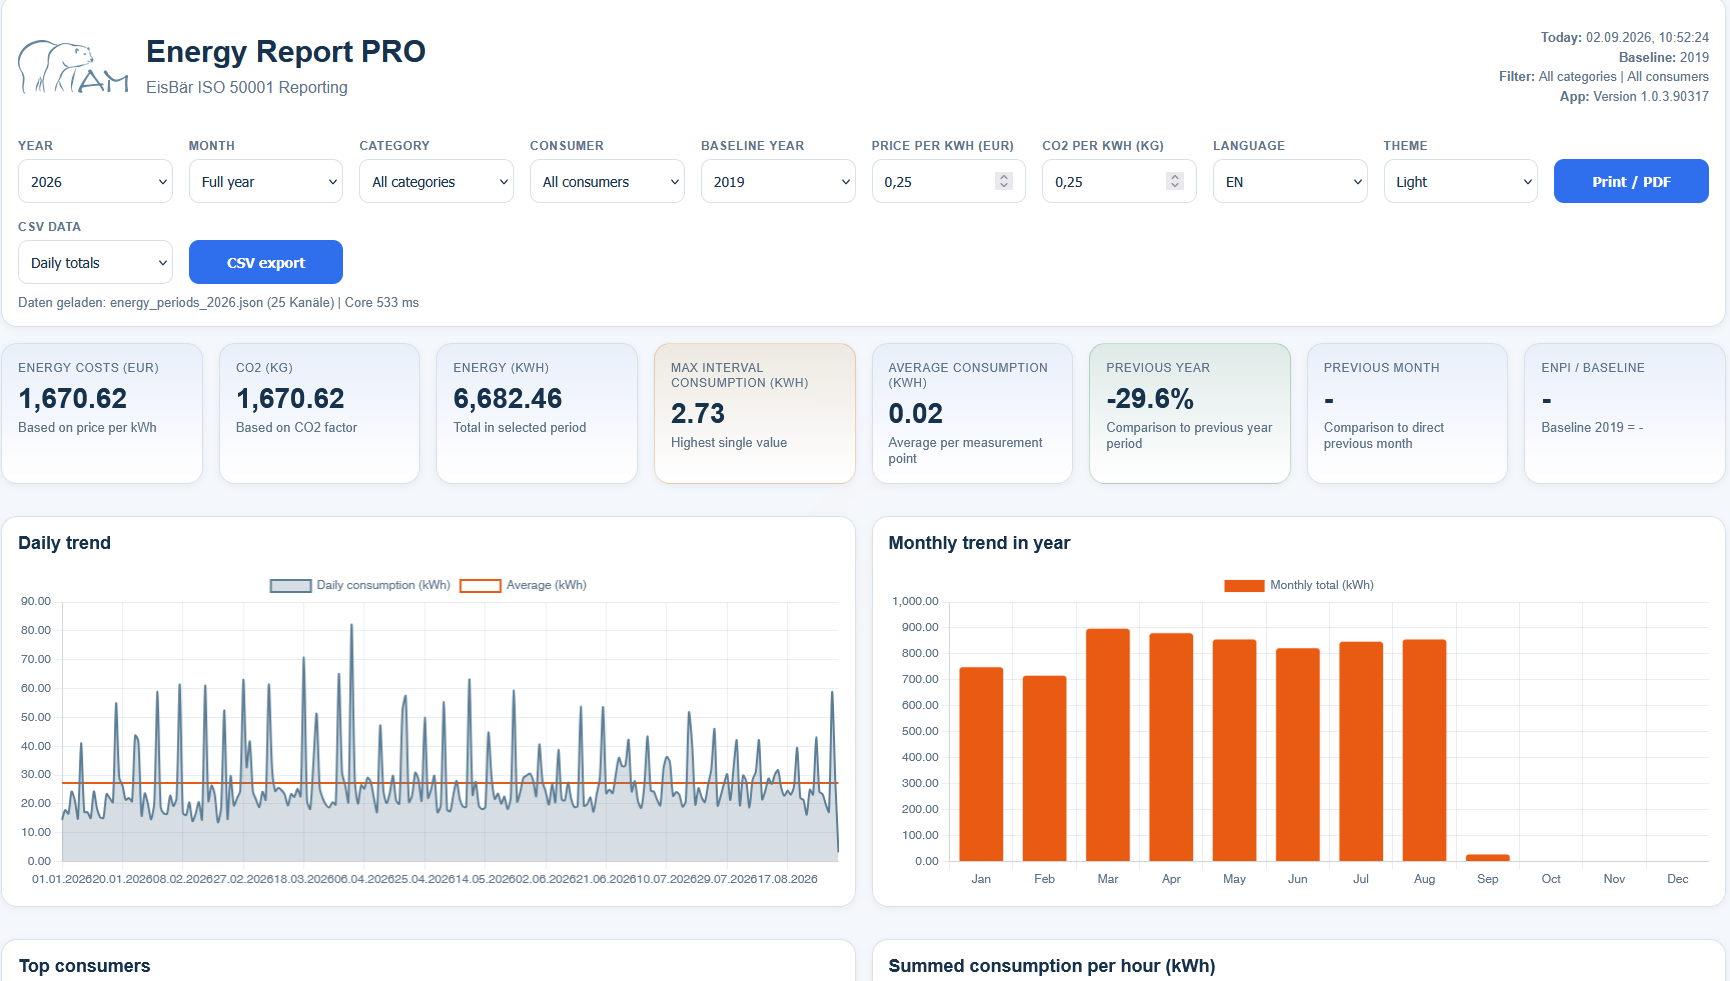Screen dimensions: 1730x981
Task: Click the Price per kWh spinner arrows
Action: click(1004, 181)
